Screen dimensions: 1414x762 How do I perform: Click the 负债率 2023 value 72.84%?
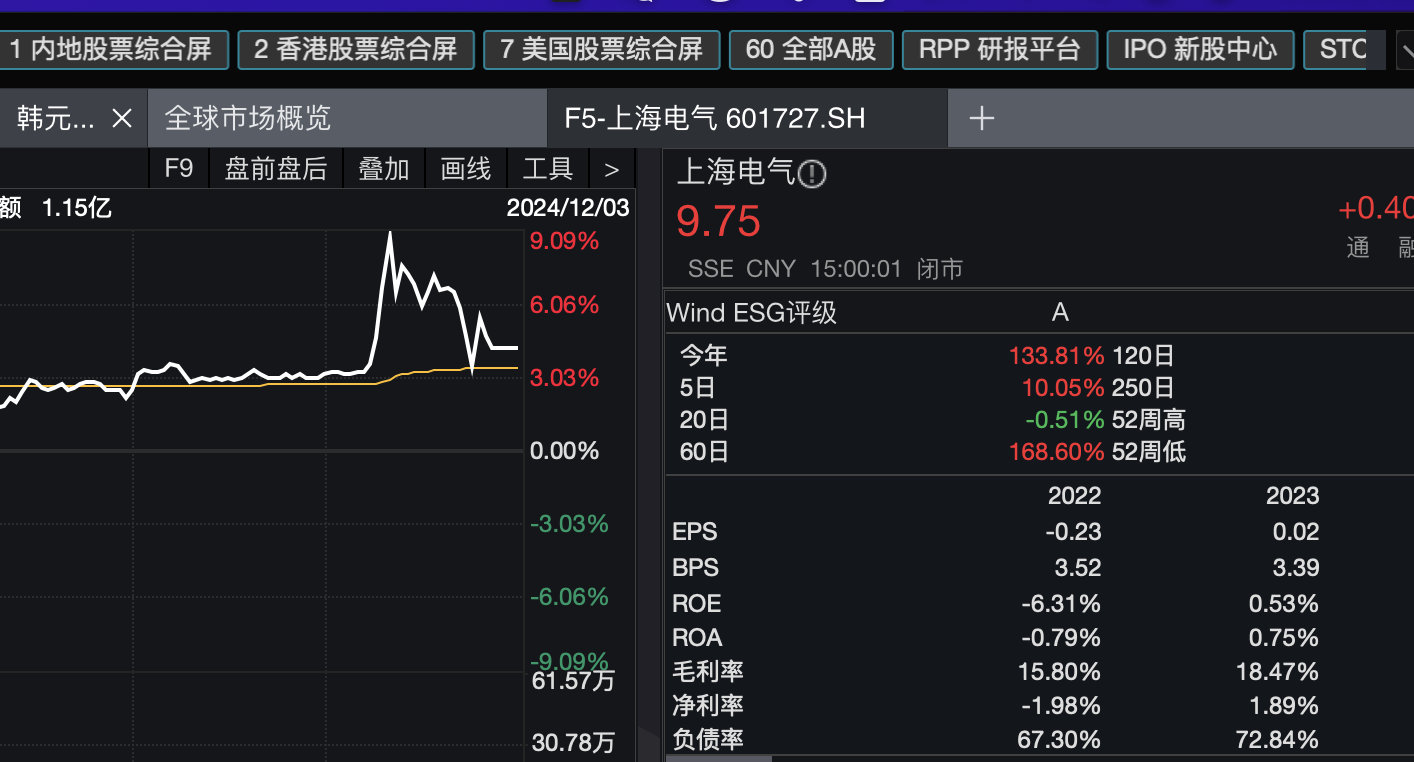1277,740
